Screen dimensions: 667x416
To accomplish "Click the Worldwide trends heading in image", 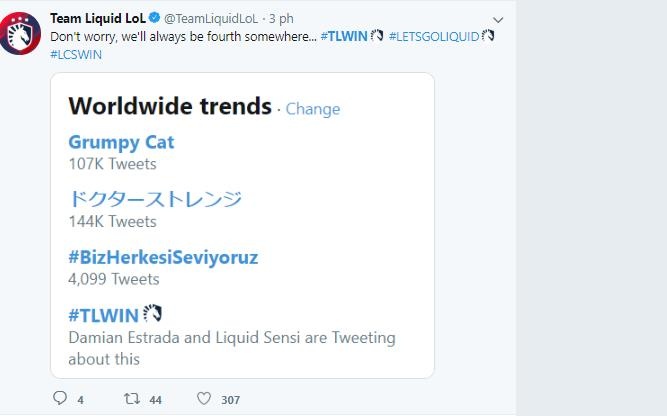I will [170, 106].
